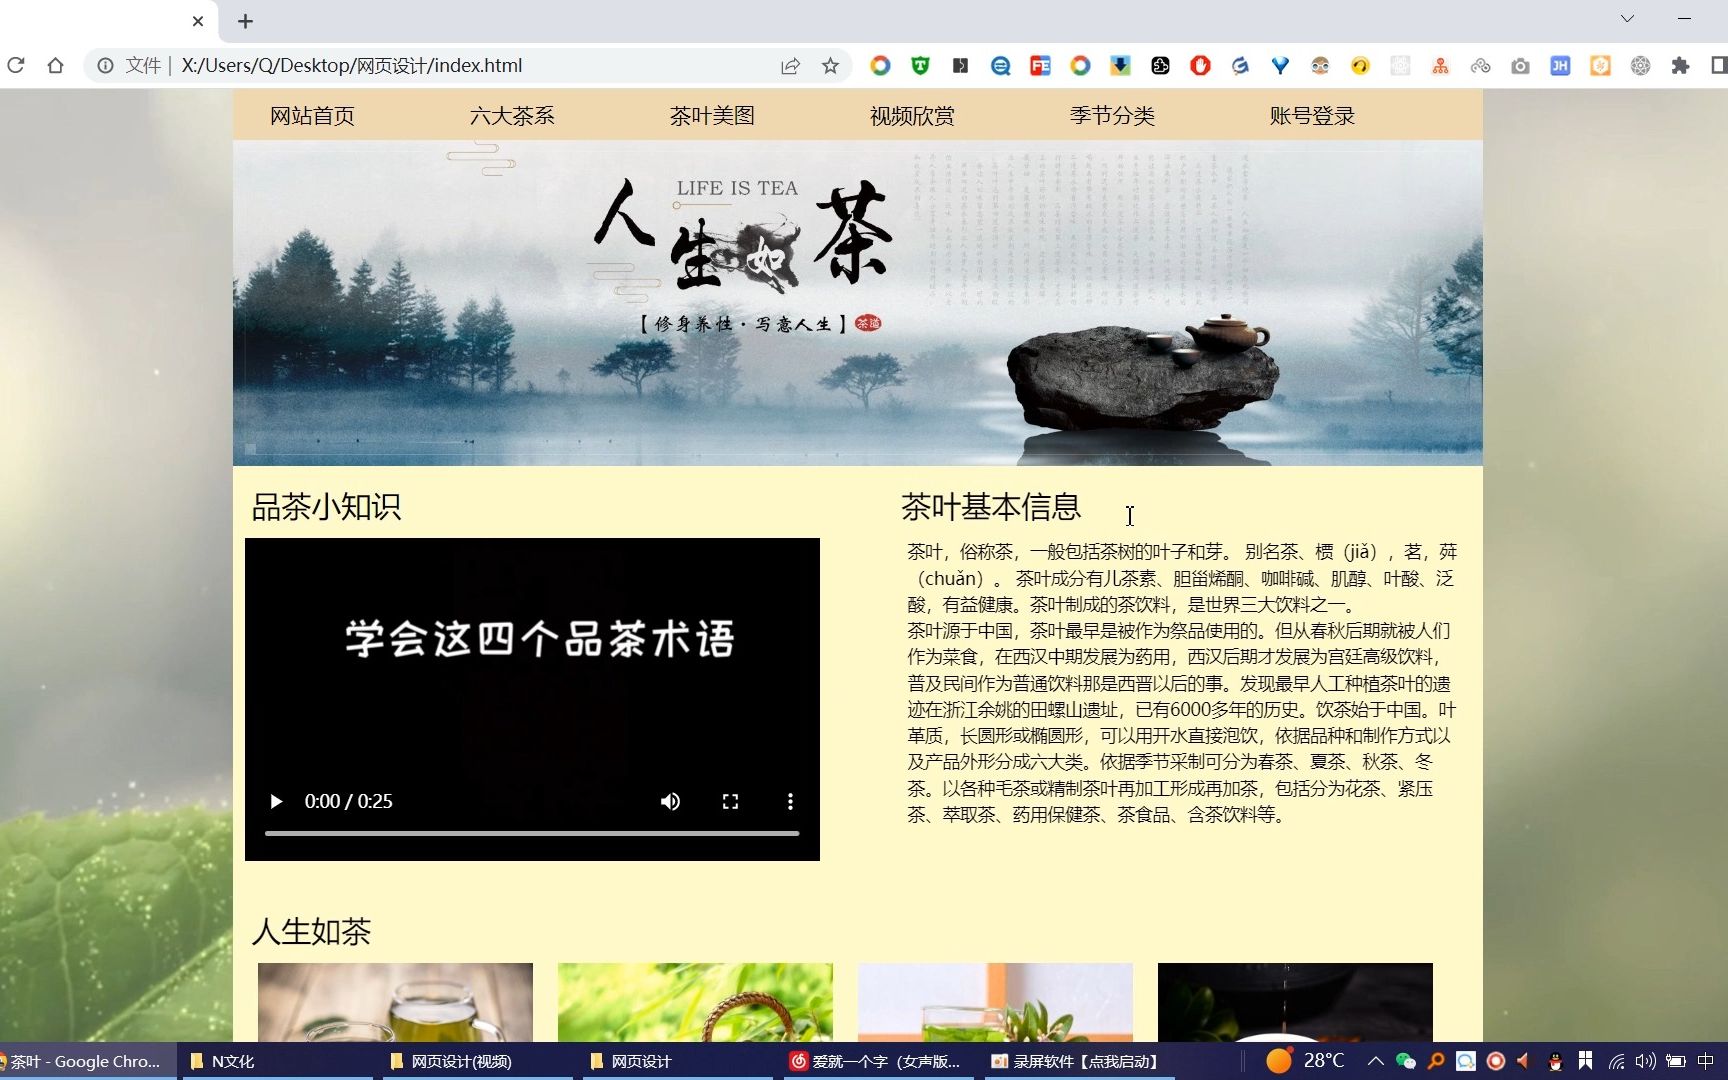Open the blue Q search extension
The image size is (1728, 1080).
pos(1000,65)
